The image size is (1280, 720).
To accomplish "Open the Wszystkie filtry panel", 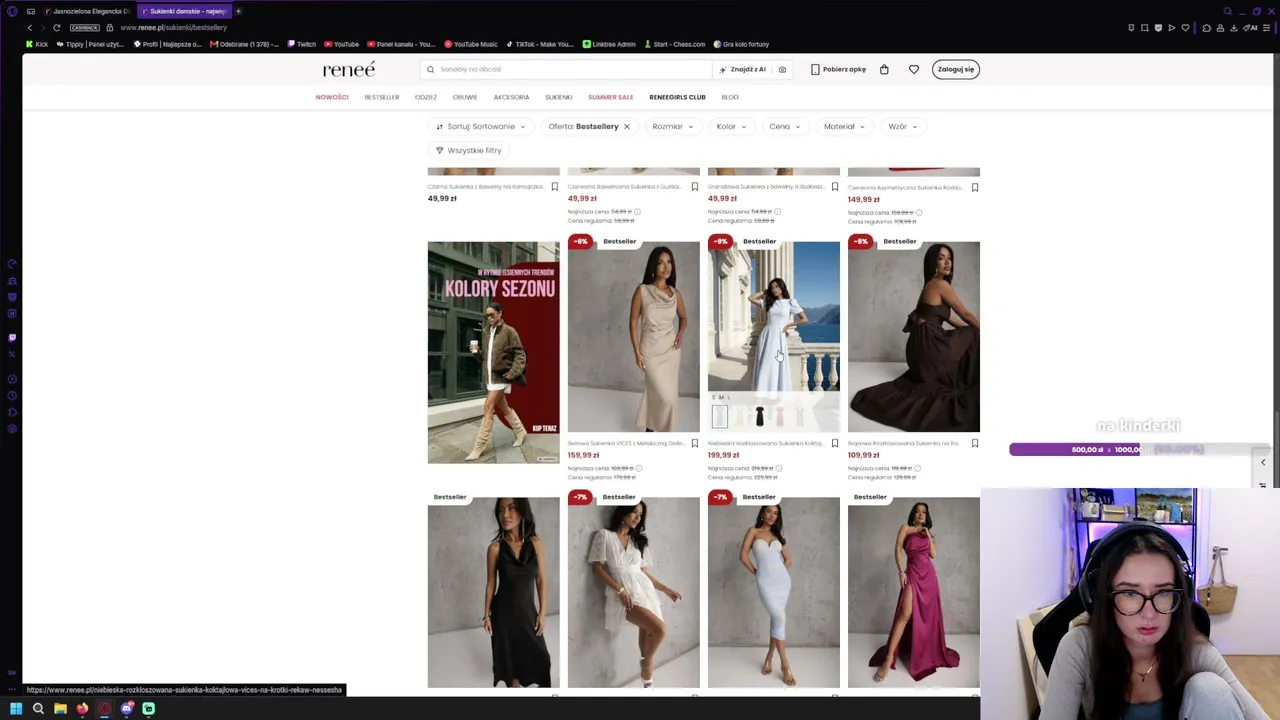I will 469,150.
